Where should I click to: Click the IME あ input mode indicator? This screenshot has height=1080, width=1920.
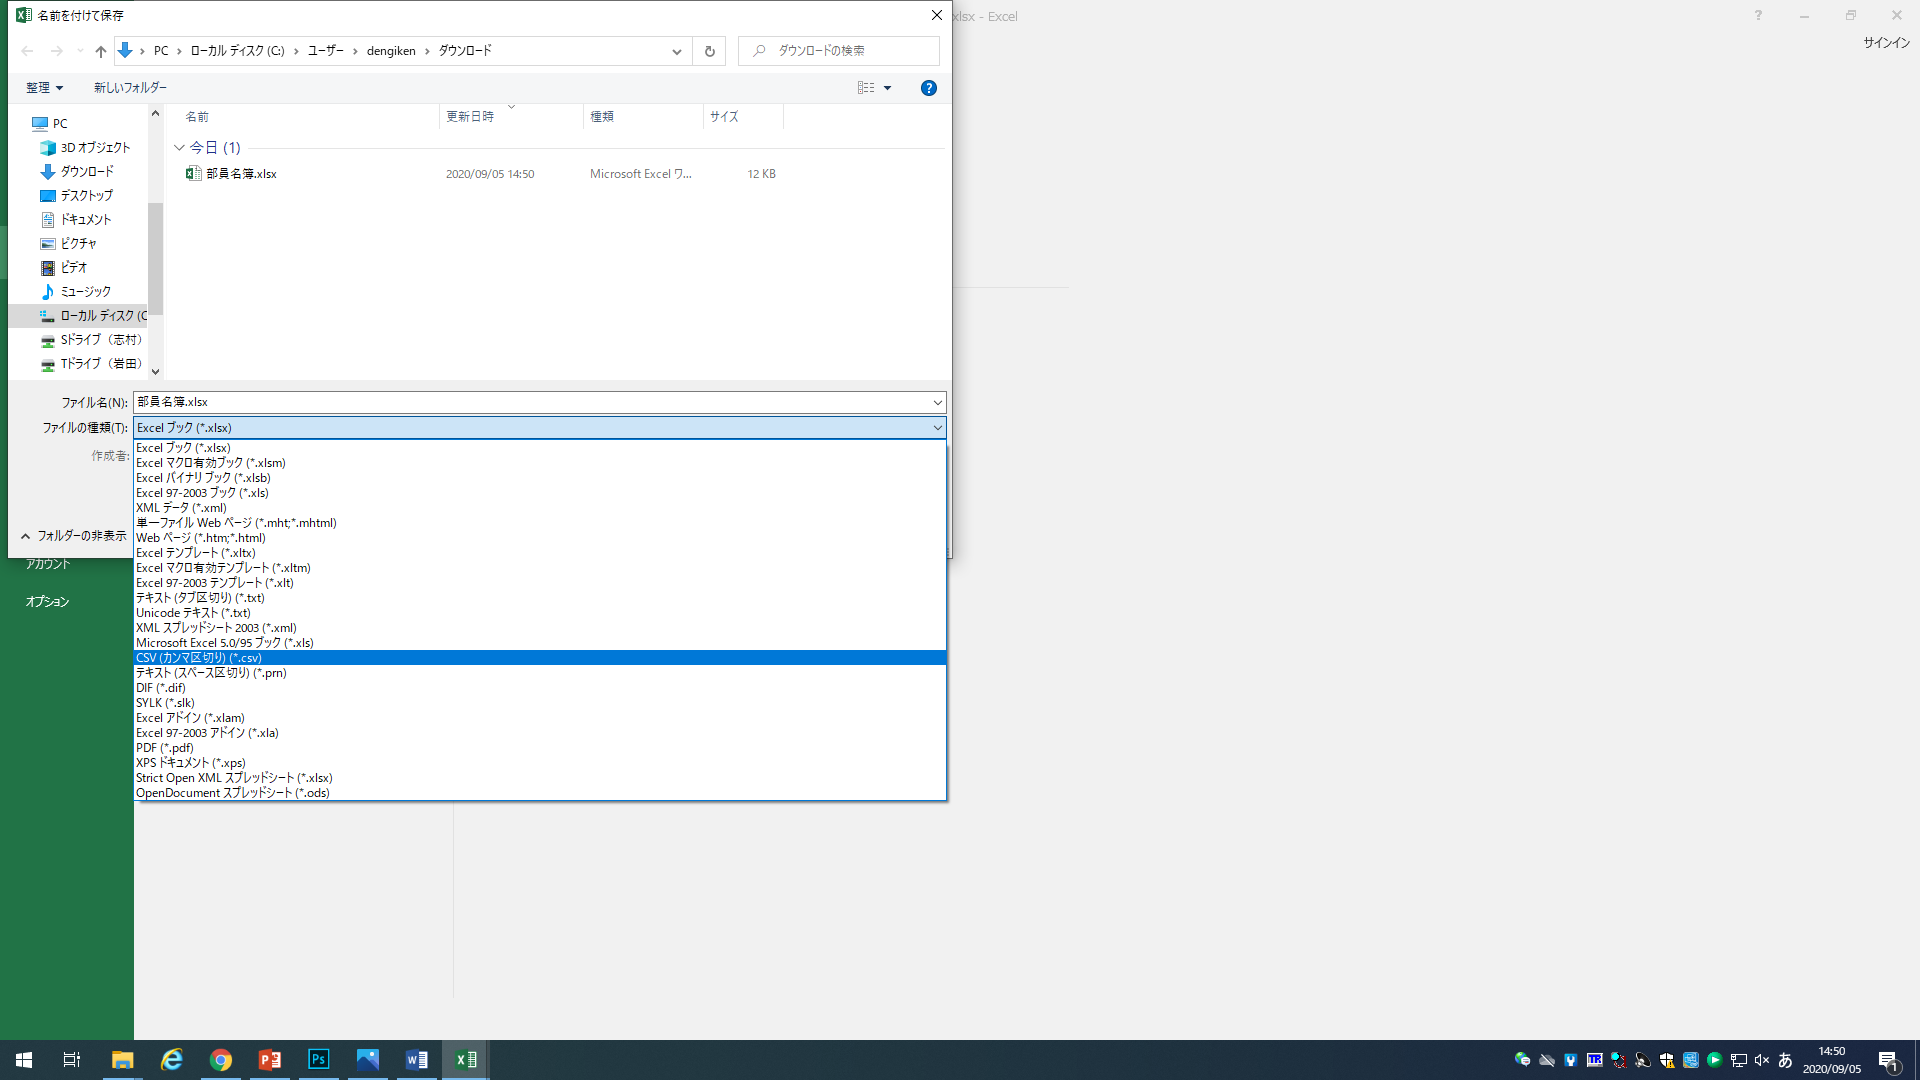pyautogui.click(x=1785, y=1060)
